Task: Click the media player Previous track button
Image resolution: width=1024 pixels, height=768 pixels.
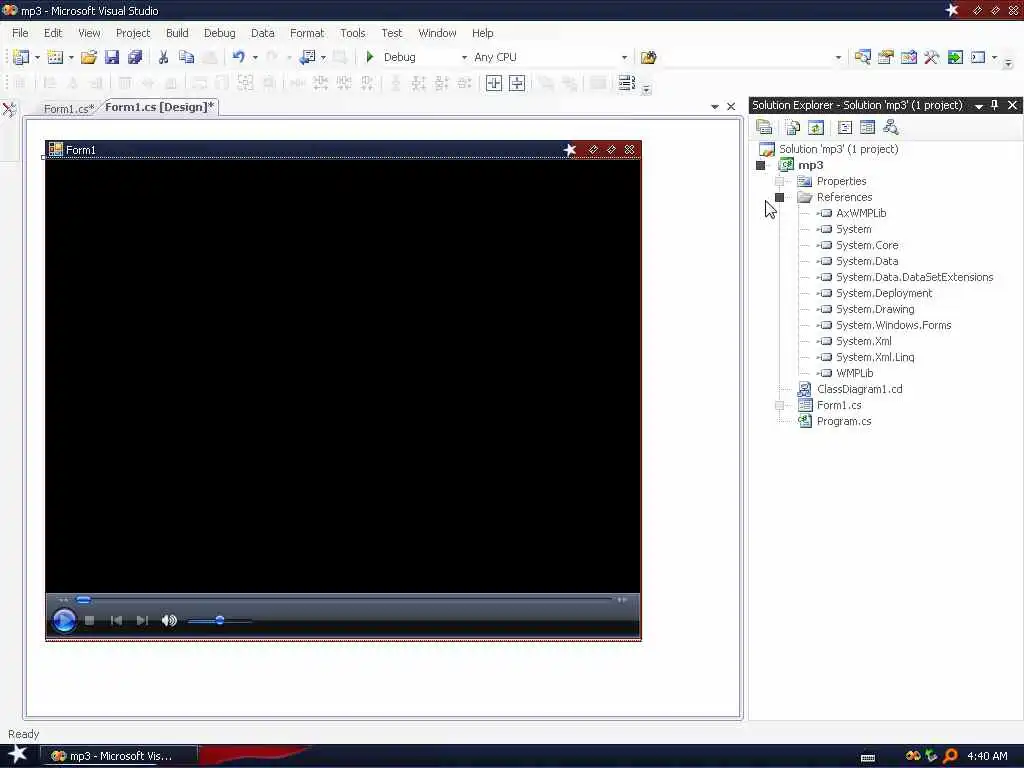Action: [116, 620]
